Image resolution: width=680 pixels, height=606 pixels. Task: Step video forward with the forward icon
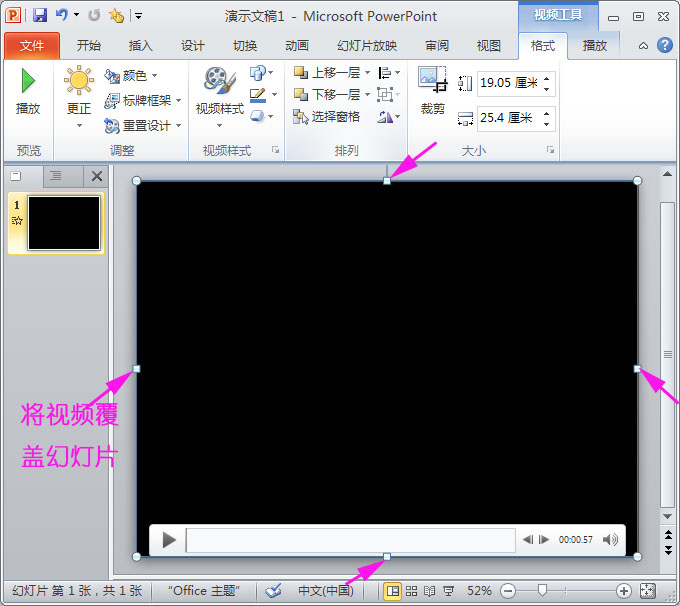(544, 540)
